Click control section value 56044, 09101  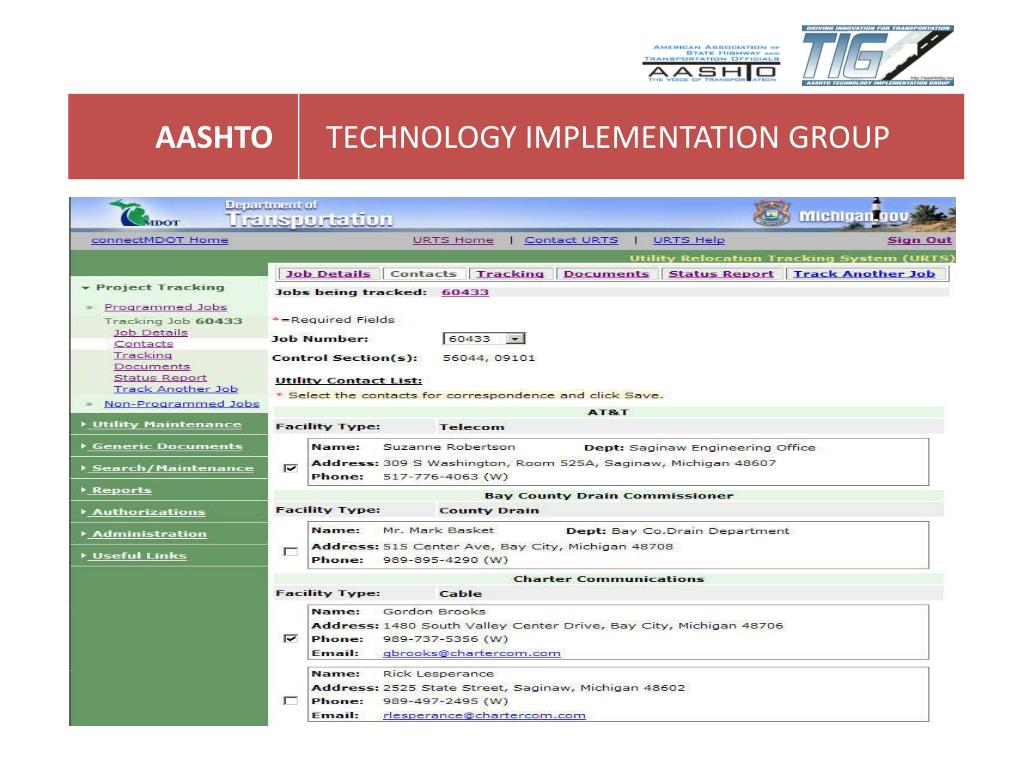(x=488, y=358)
